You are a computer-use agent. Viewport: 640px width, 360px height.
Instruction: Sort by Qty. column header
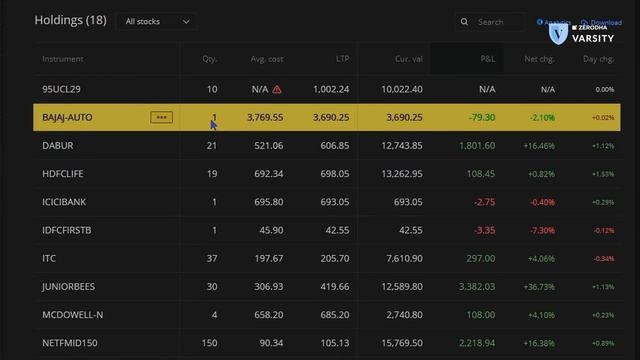coord(210,59)
